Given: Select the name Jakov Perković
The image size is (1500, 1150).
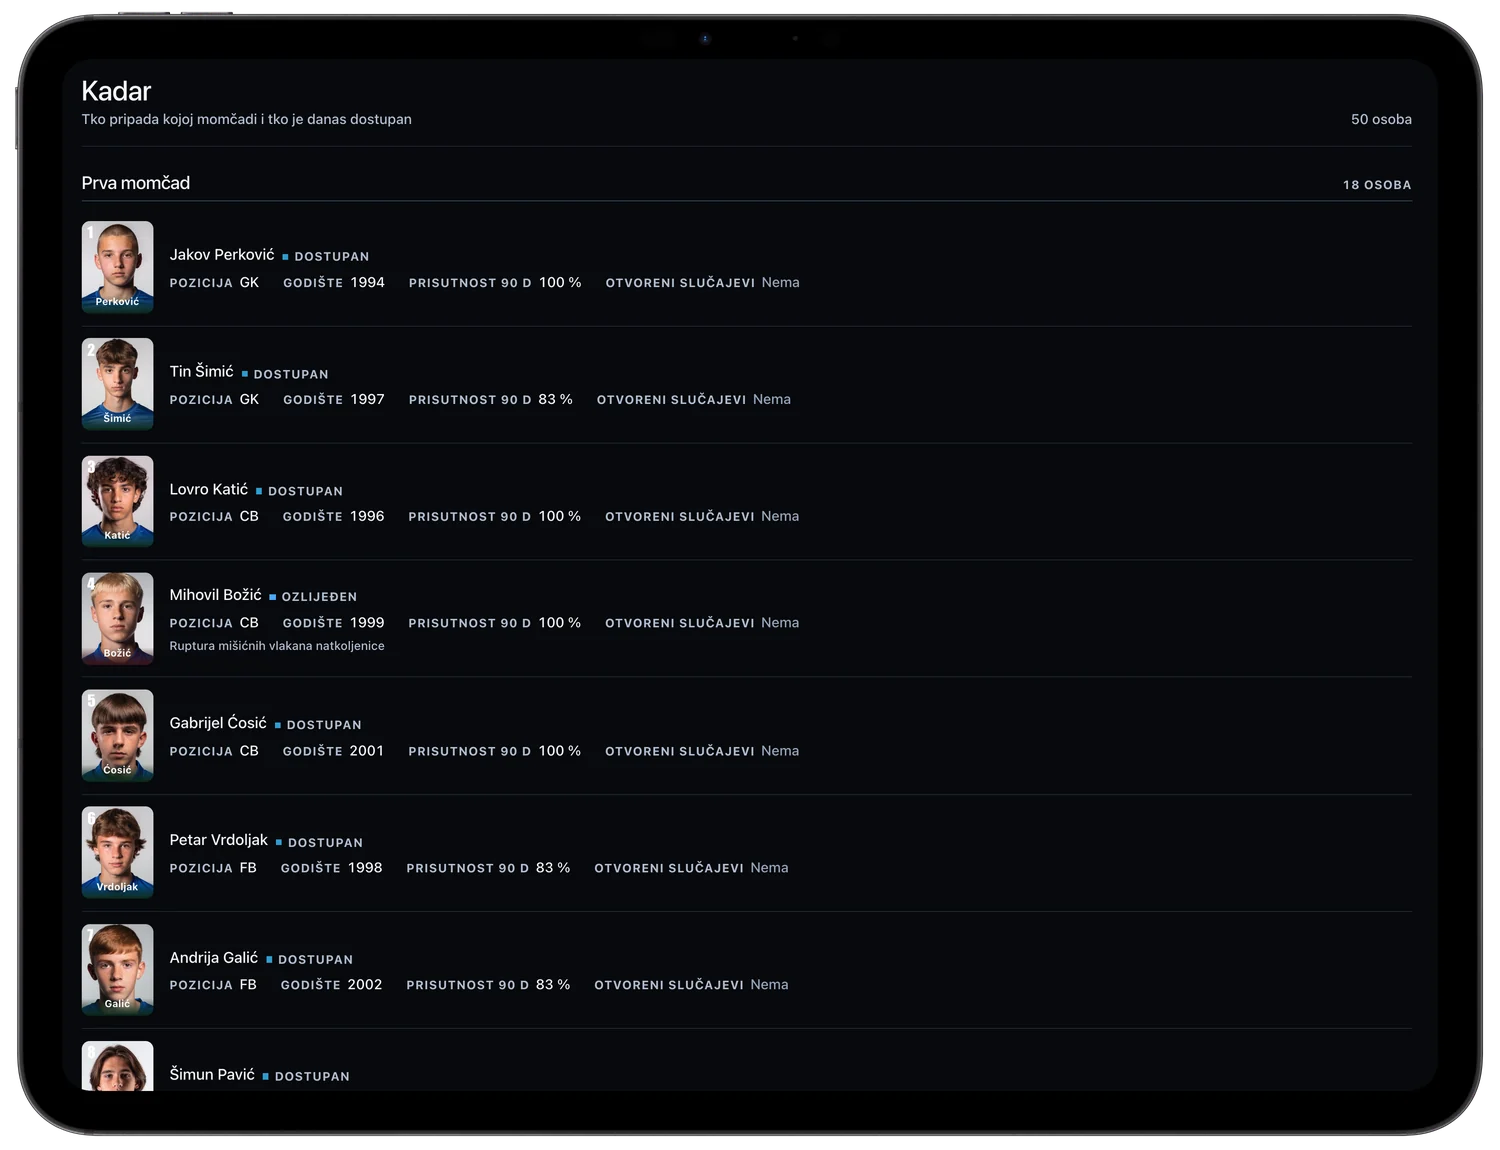Looking at the screenshot, I should [222, 255].
